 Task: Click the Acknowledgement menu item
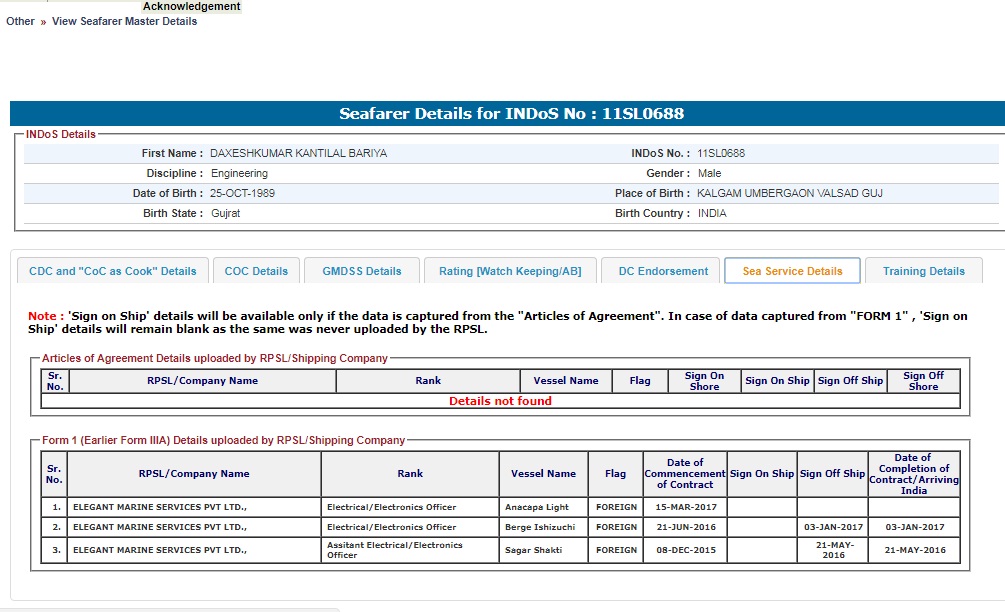point(191,6)
